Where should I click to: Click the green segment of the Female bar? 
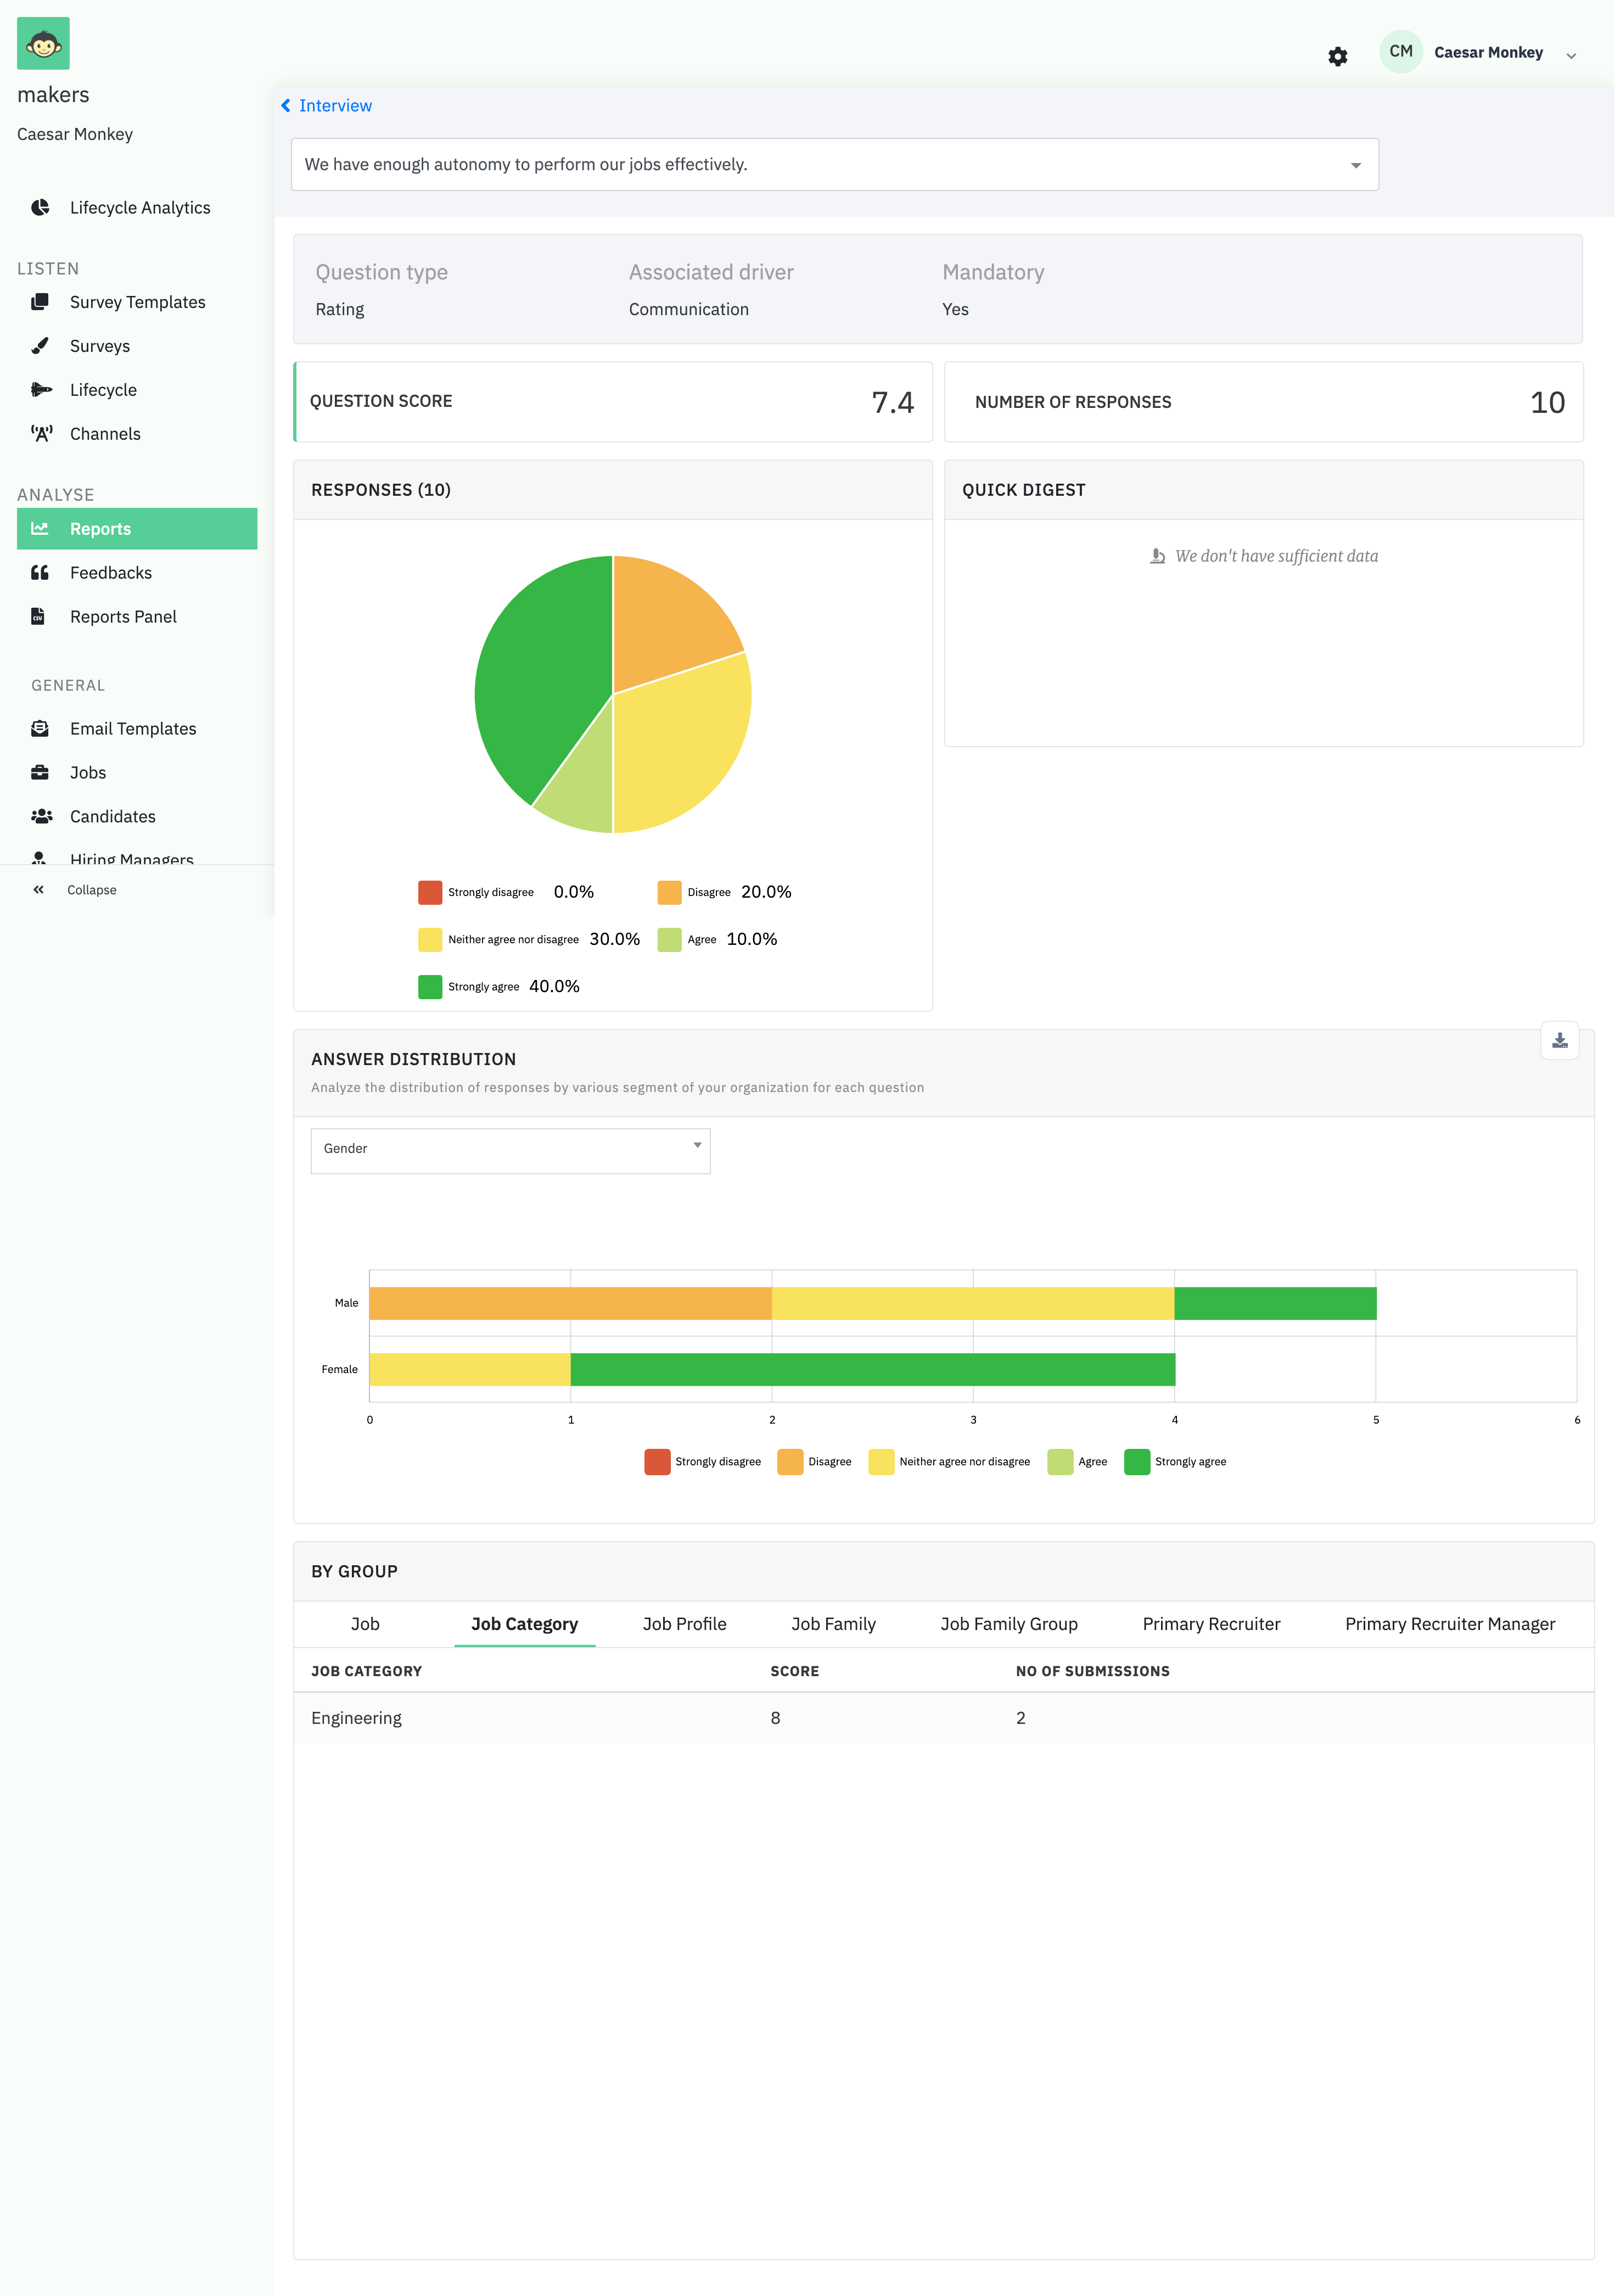872,1369
